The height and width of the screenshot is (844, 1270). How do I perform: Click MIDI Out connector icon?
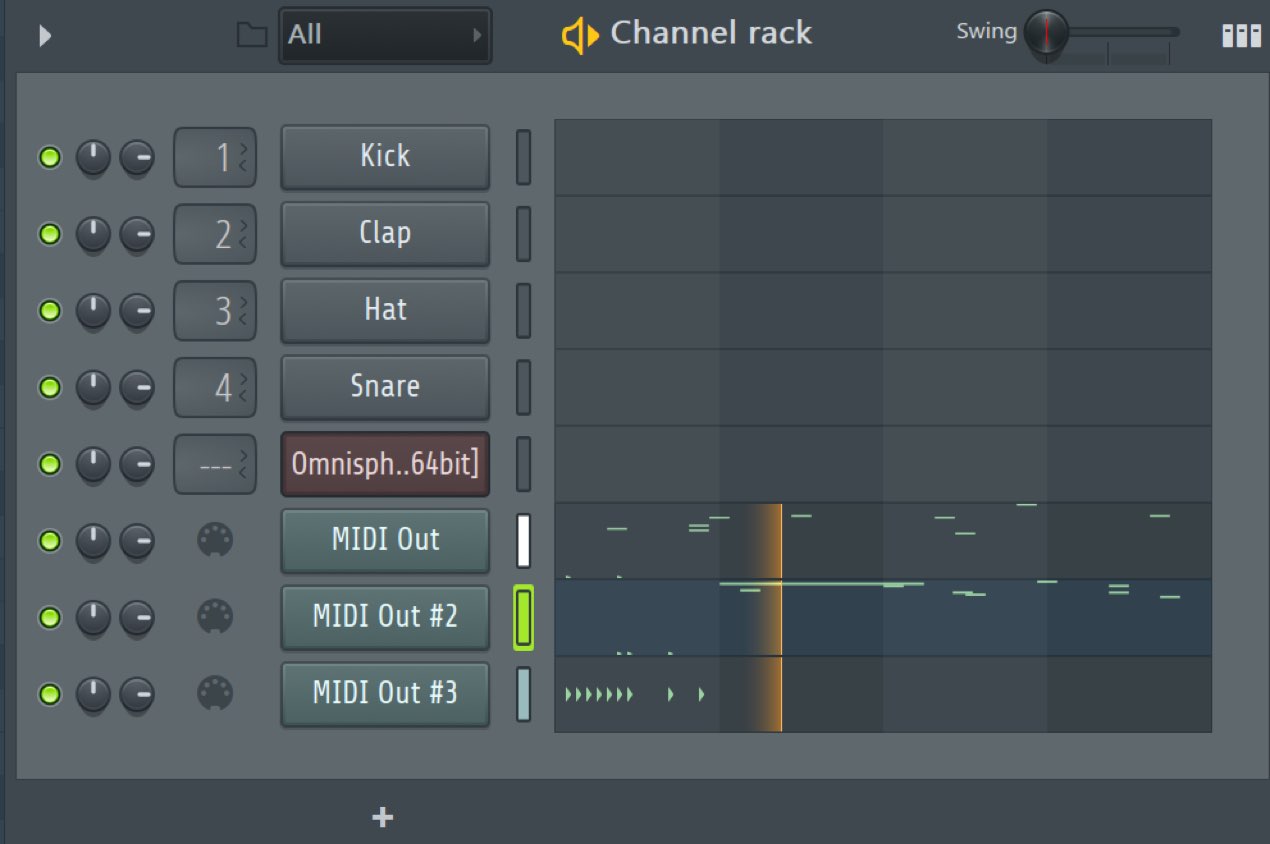pos(215,541)
